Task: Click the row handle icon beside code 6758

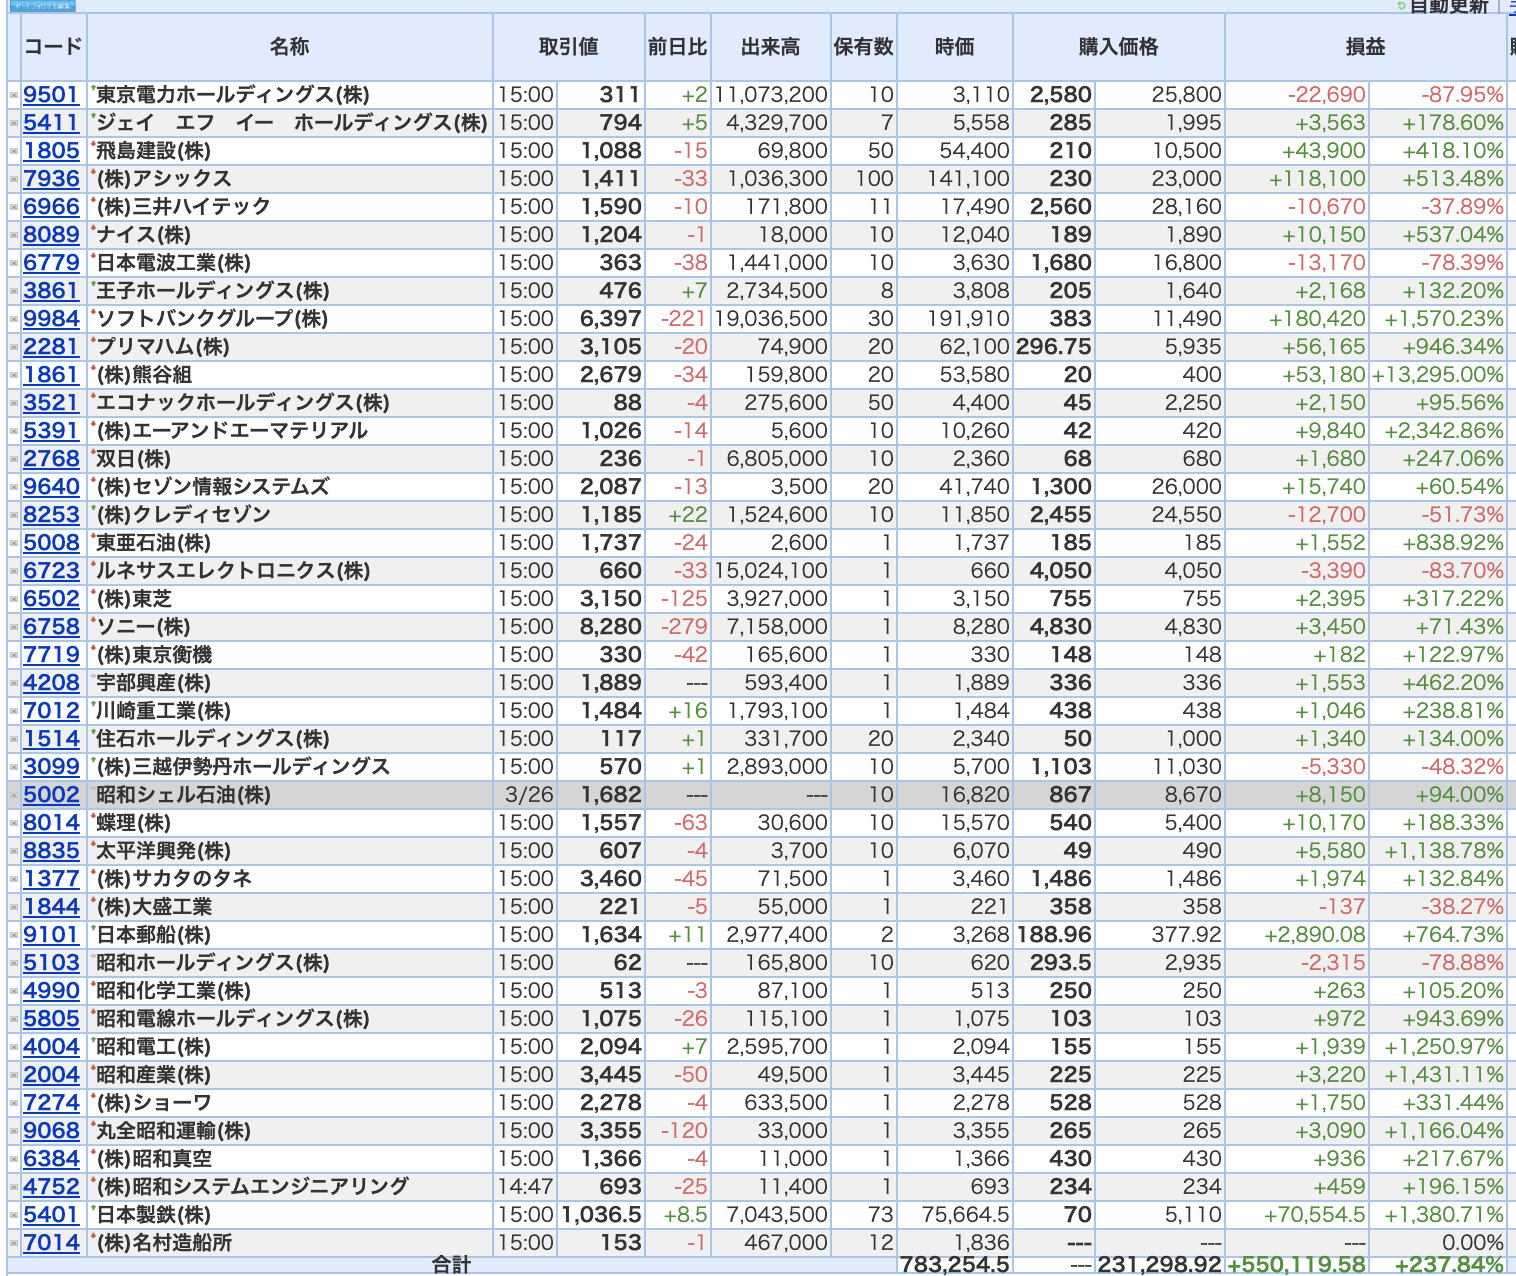Action: (x=14, y=627)
